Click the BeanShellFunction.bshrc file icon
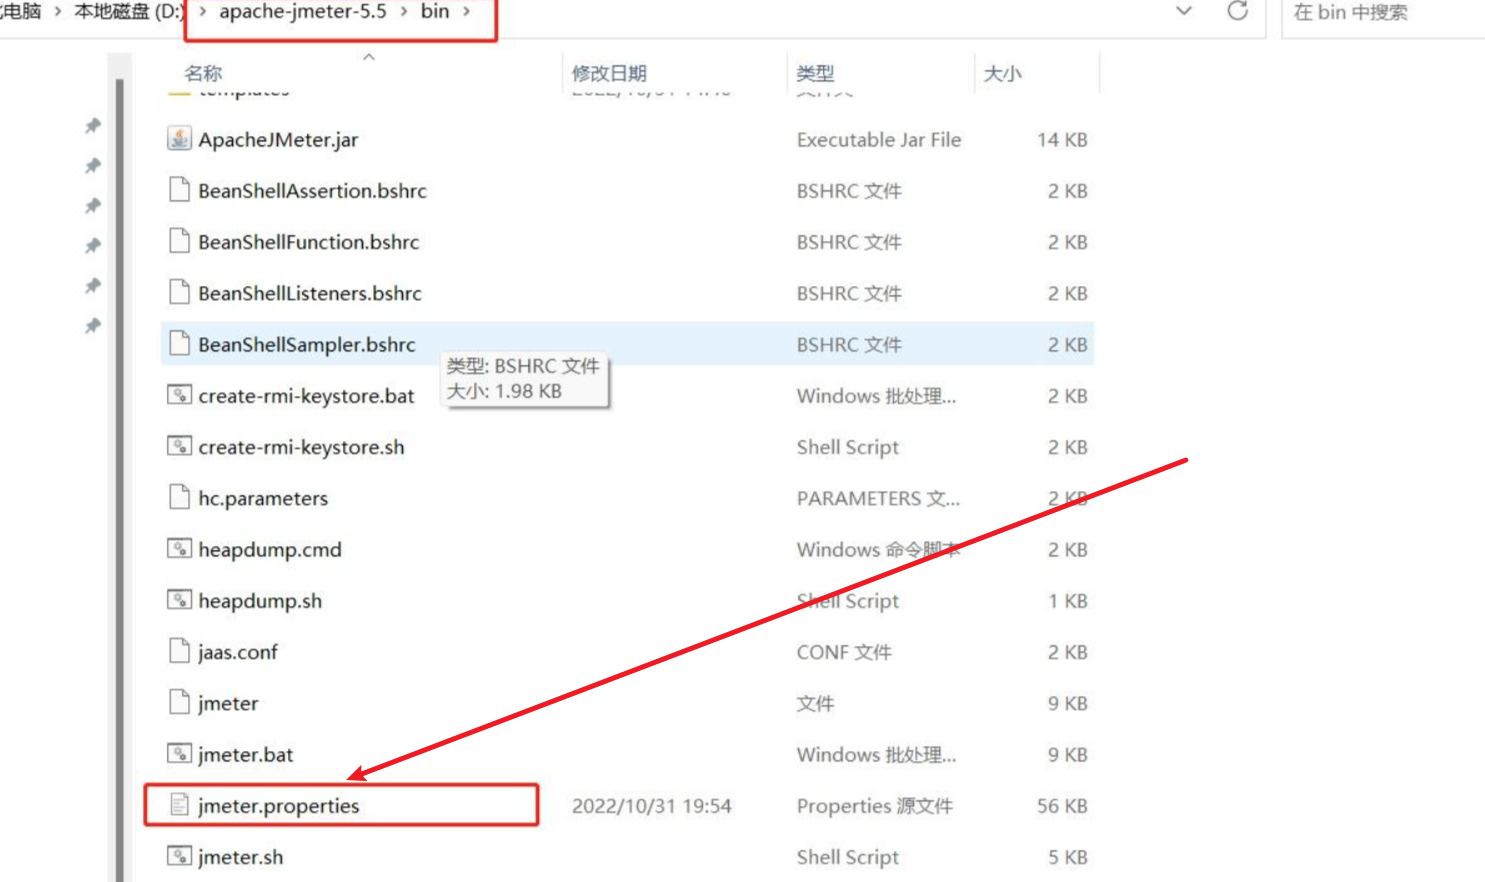The image size is (1485, 882). [x=179, y=241]
